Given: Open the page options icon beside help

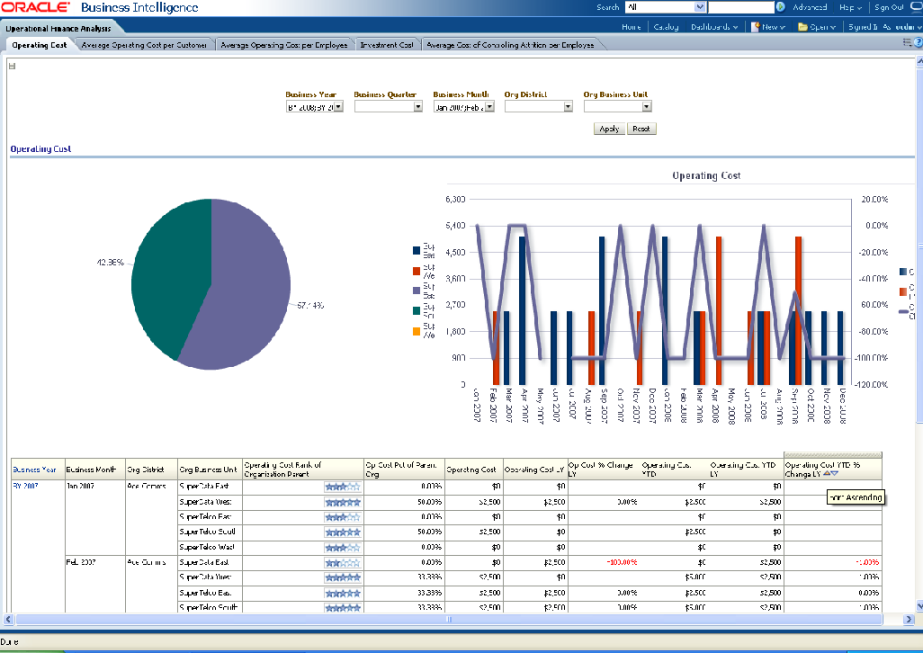Looking at the screenshot, I should coord(907,42).
